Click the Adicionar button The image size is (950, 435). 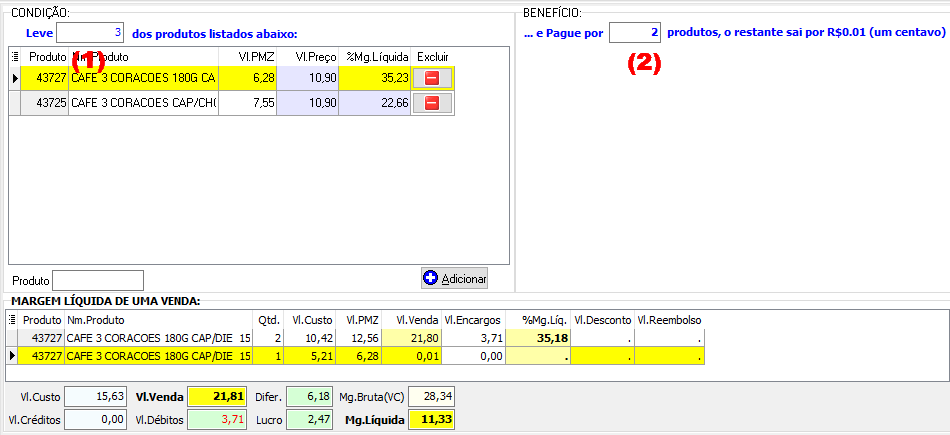coord(454,279)
